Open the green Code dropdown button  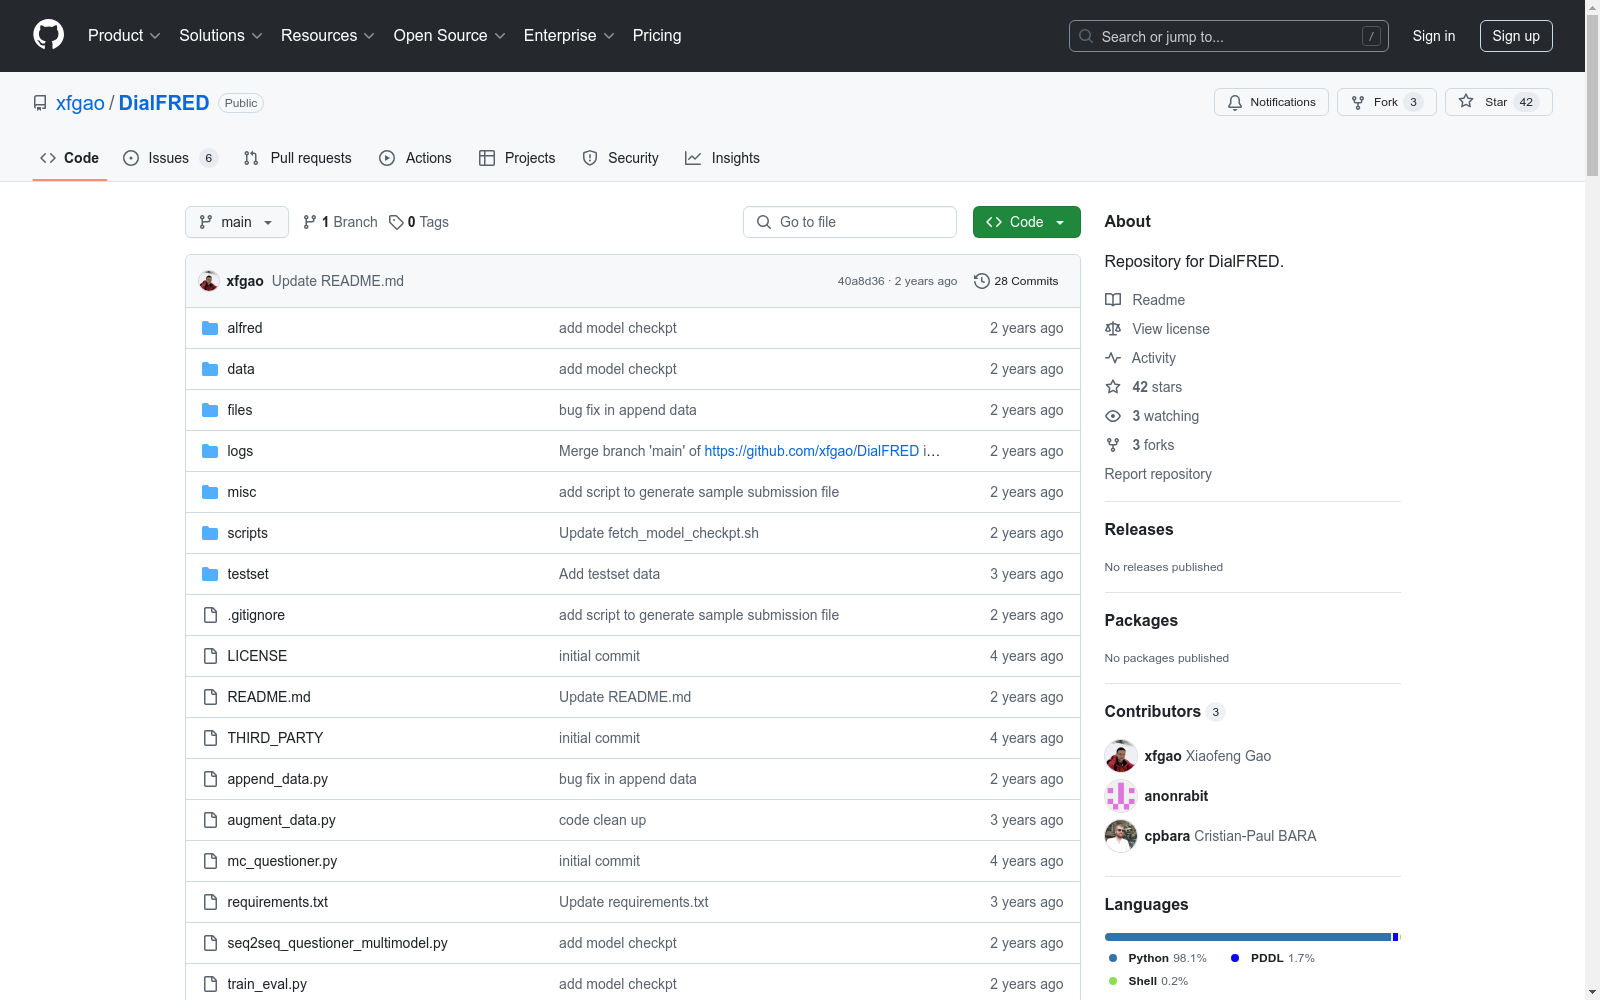(1026, 222)
